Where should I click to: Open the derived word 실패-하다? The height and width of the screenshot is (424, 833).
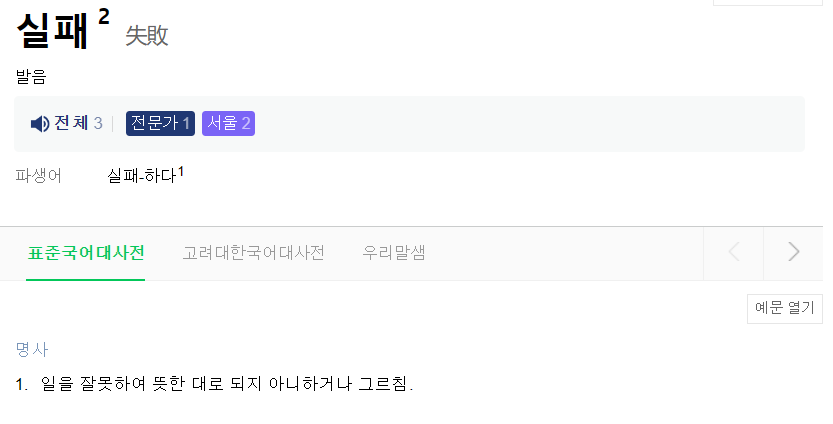(x=141, y=177)
